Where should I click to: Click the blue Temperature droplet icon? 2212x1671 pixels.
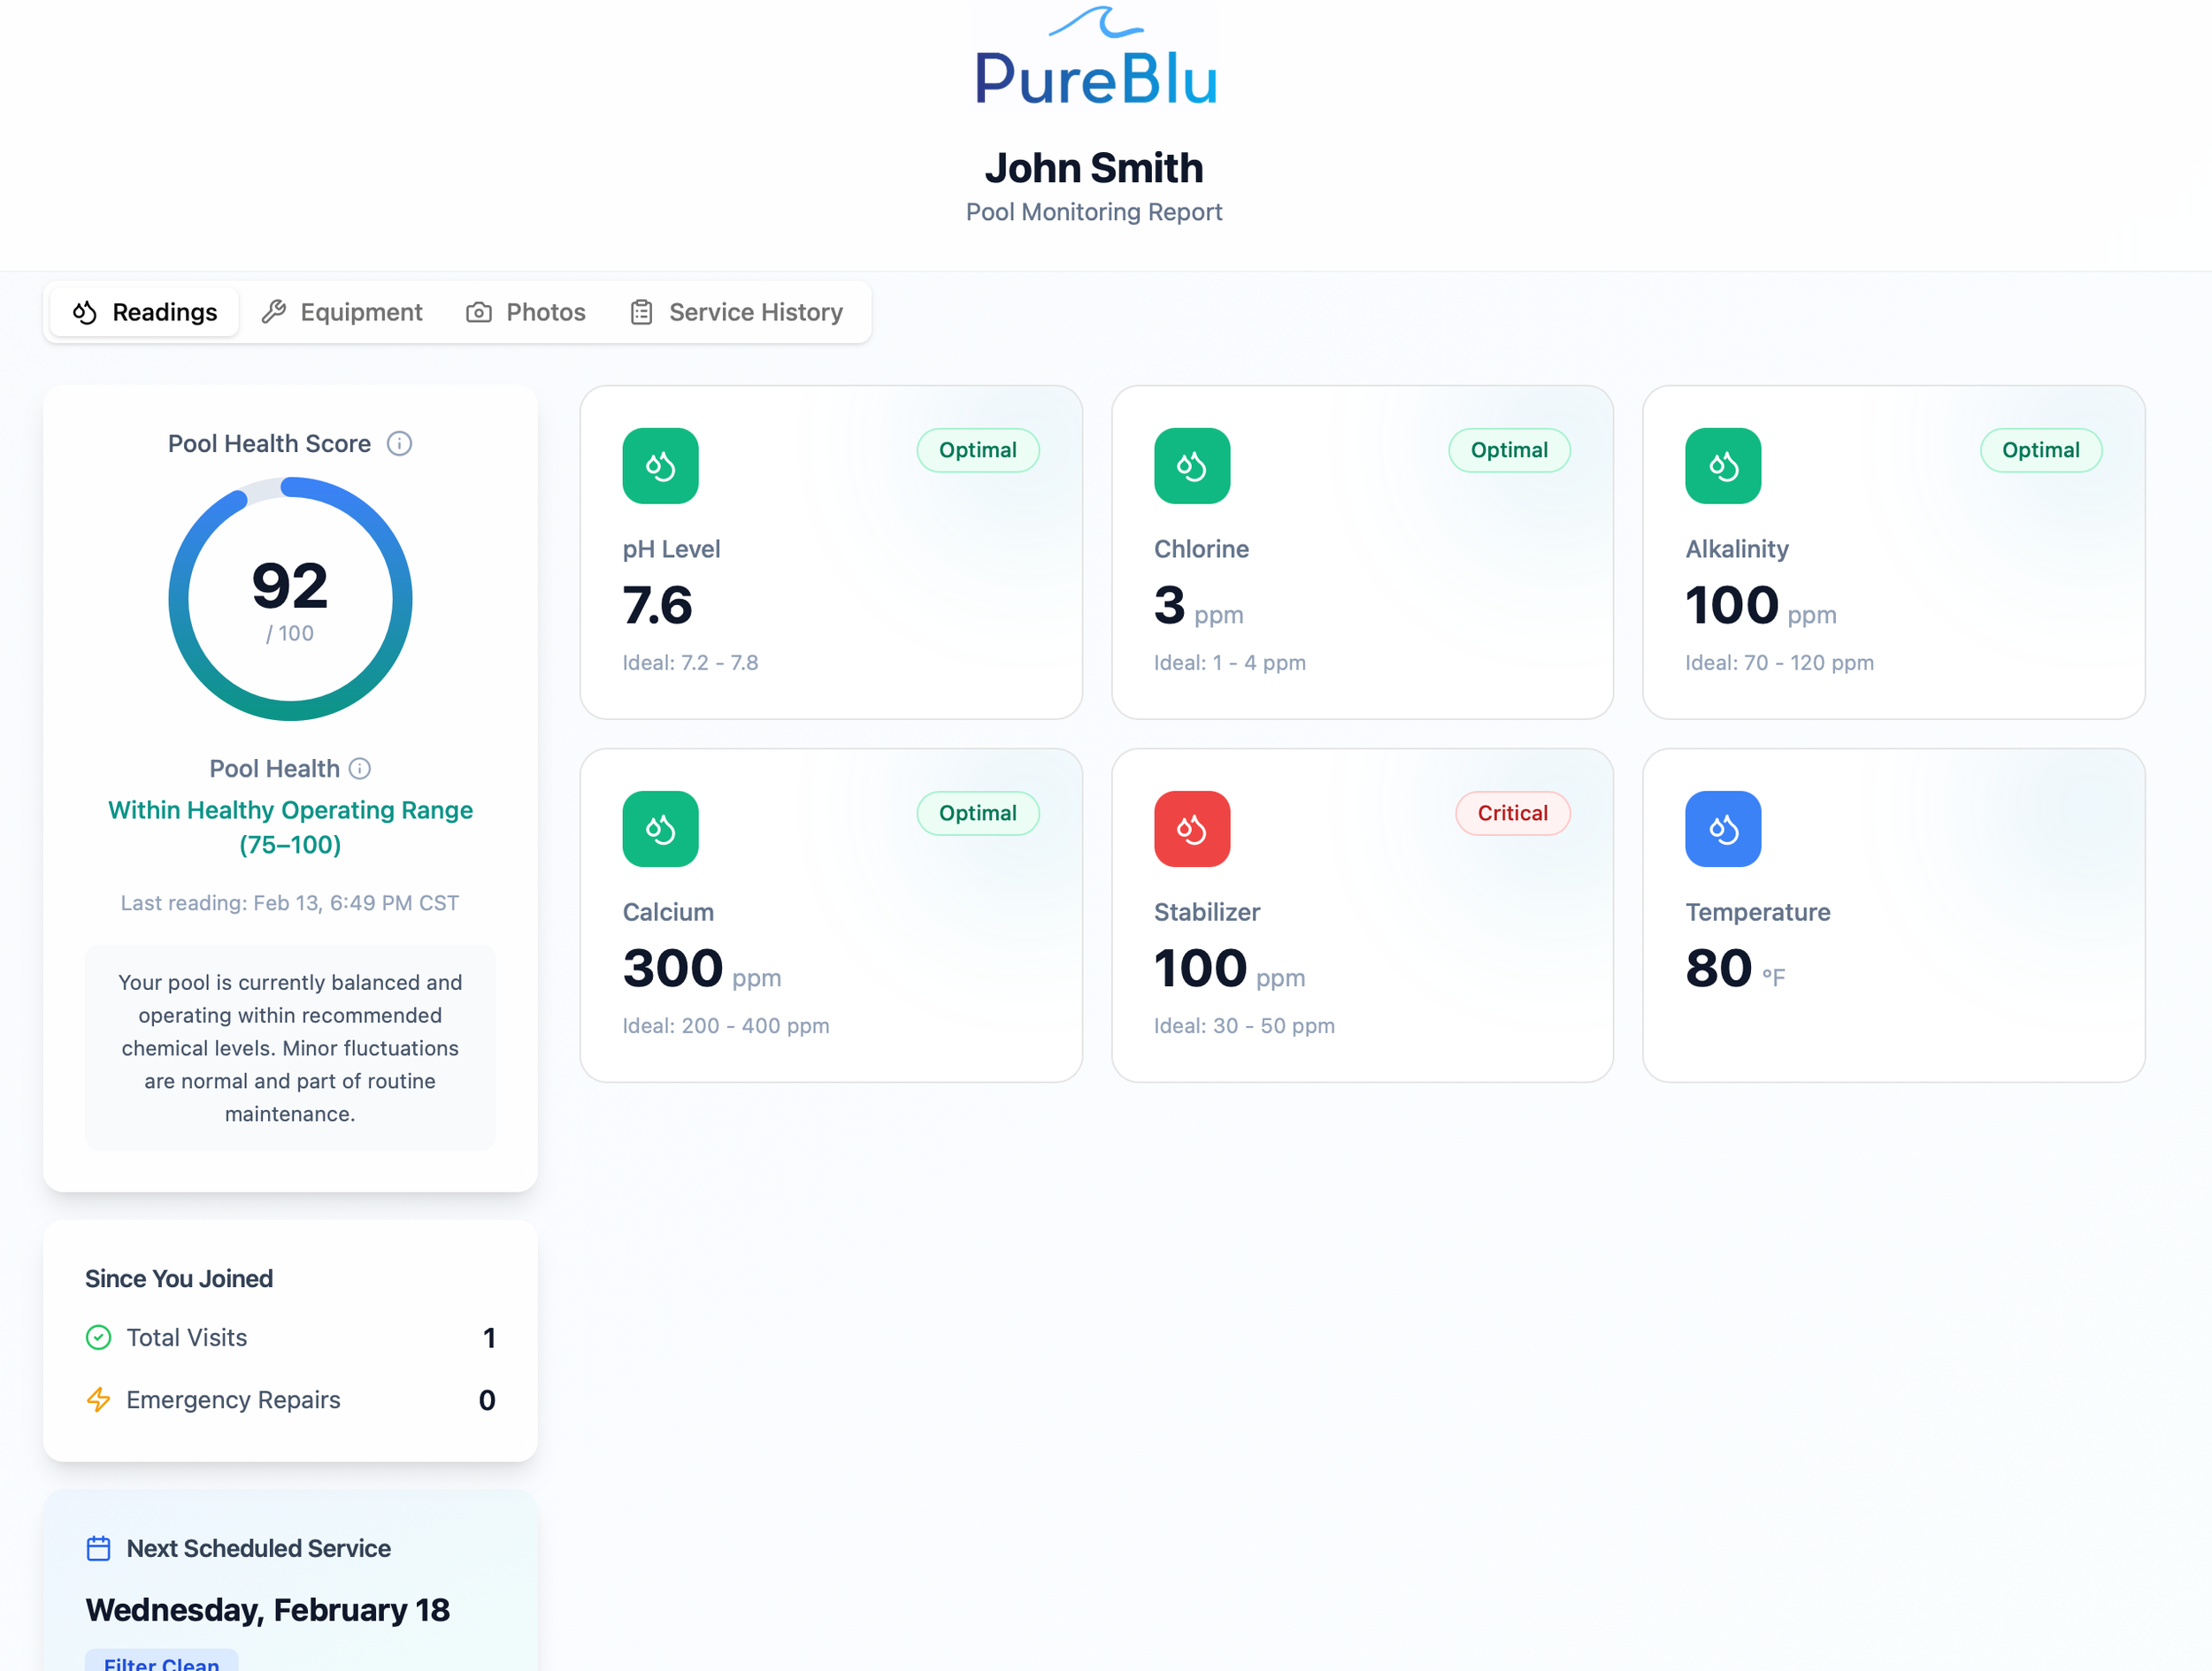[1722, 829]
